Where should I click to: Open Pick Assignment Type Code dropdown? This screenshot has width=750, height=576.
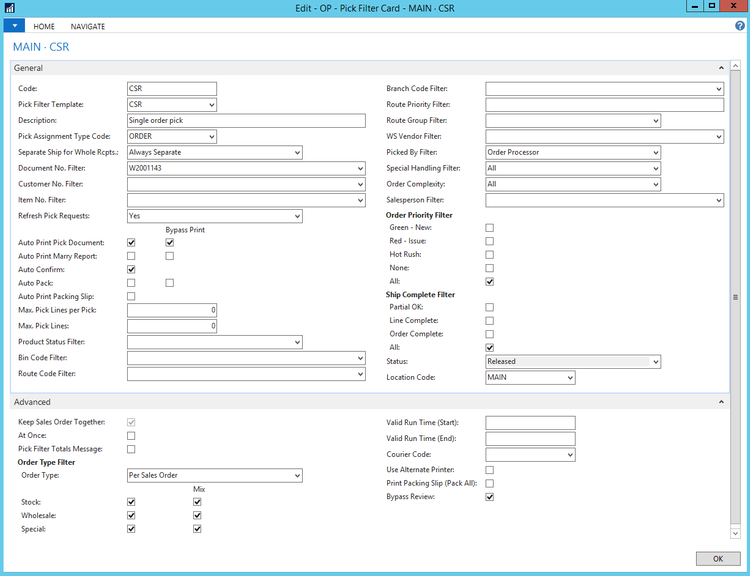pos(211,137)
